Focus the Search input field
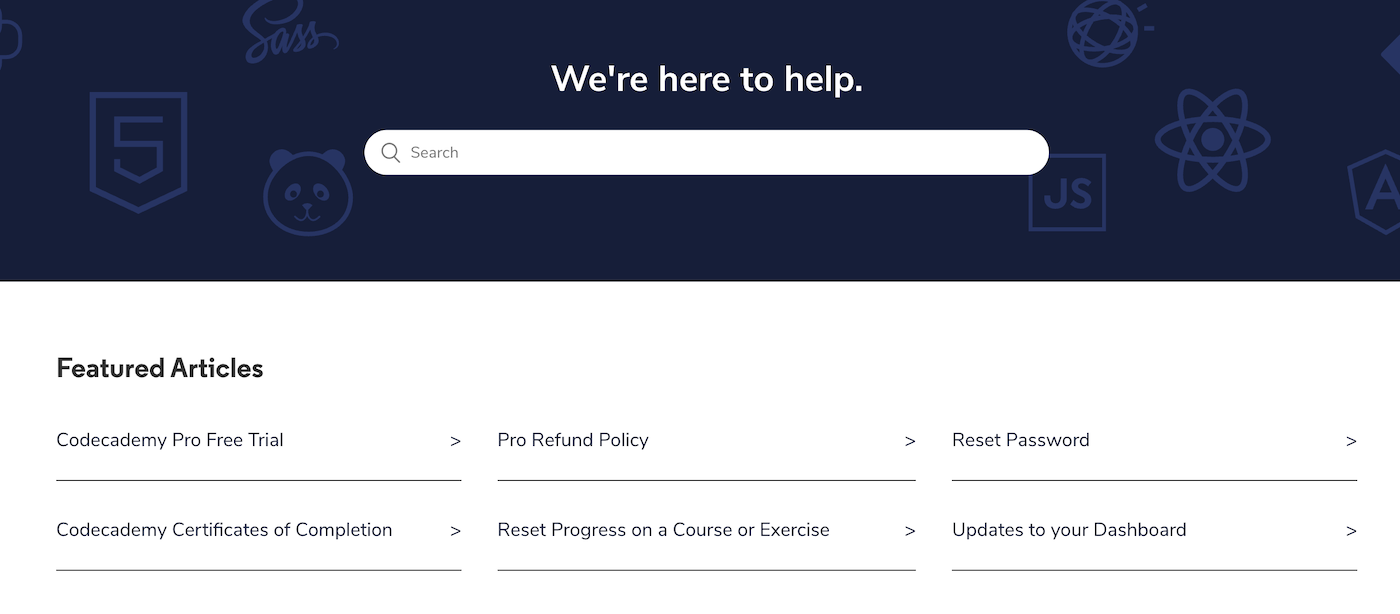This screenshot has width=1400, height=614. [x=706, y=153]
